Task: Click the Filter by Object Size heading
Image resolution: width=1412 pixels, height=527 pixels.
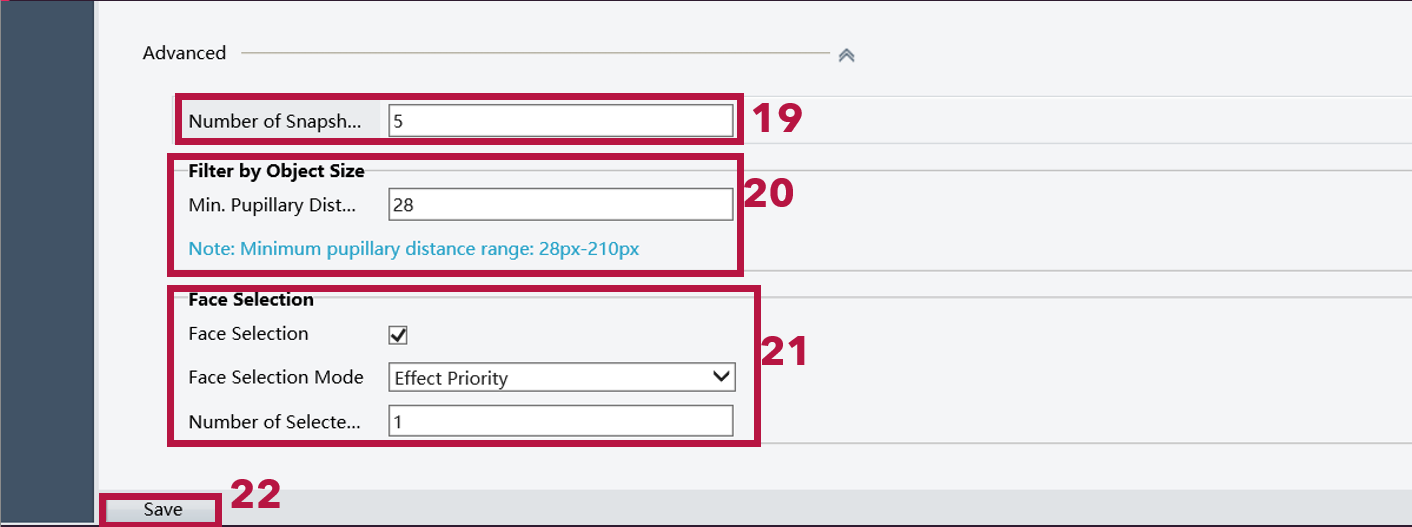Action: click(x=277, y=171)
